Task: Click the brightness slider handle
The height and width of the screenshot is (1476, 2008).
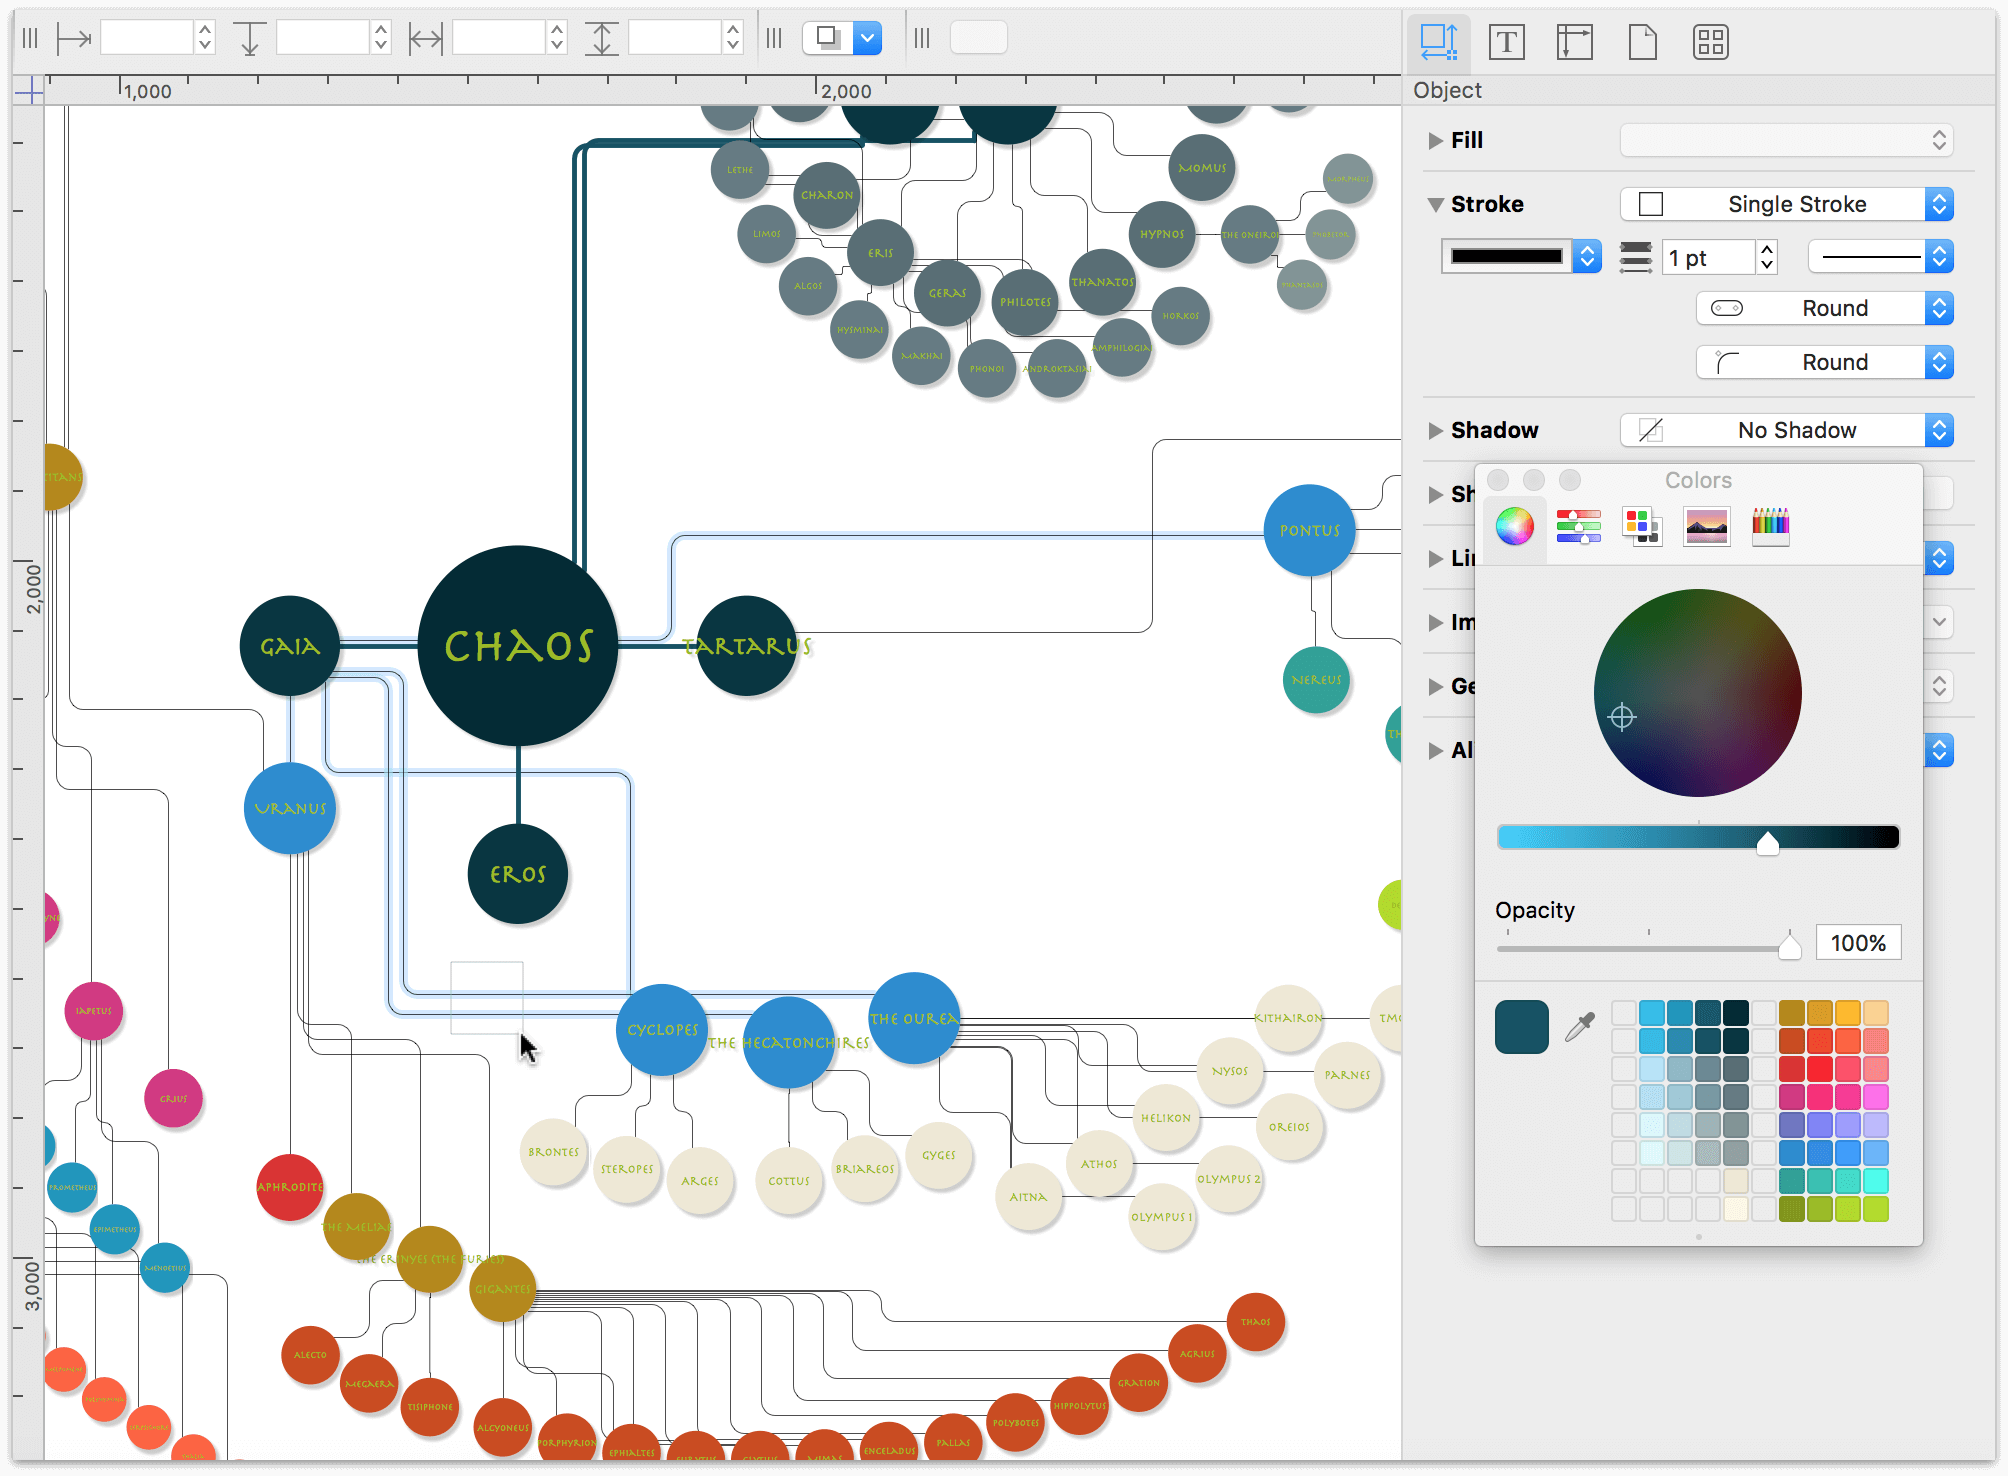Action: pos(1767,842)
